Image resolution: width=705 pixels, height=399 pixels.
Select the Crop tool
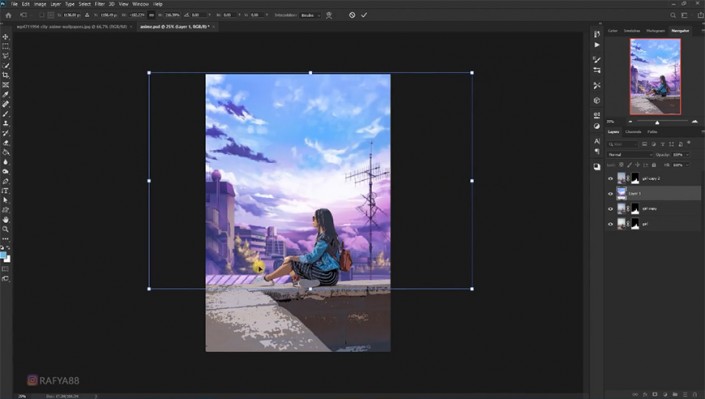tap(5, 75)
